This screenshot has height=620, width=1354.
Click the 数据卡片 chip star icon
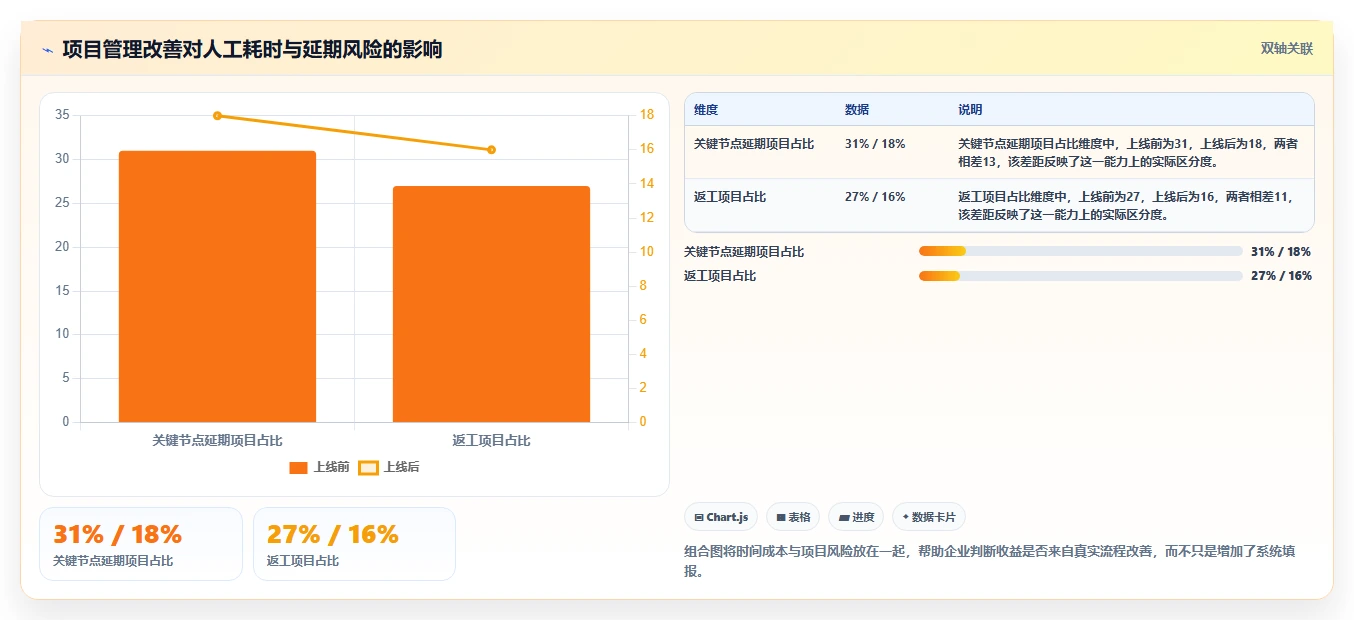pyautogui.click(x=906, y=517)
